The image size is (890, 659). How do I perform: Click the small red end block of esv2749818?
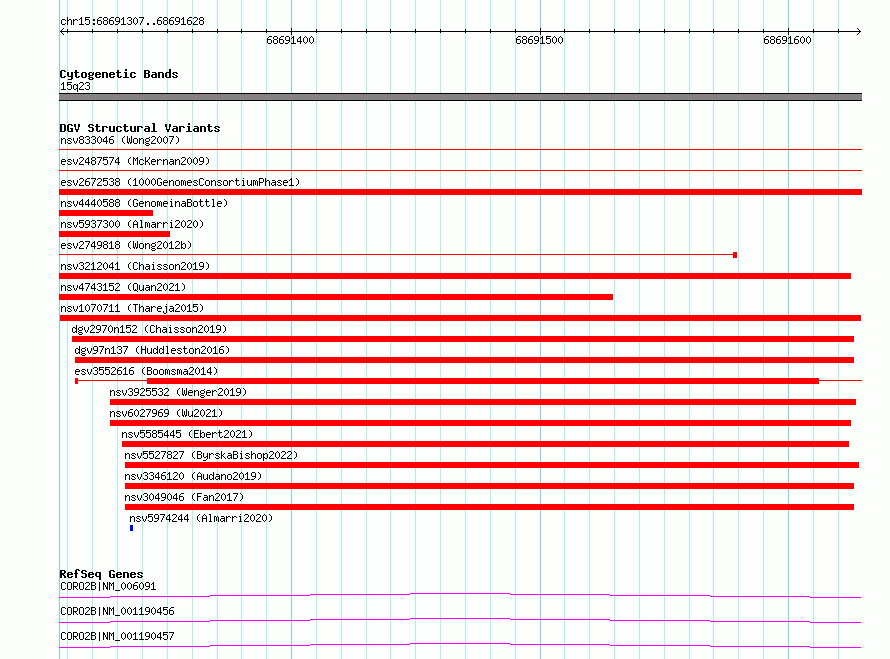click(735, 255)
